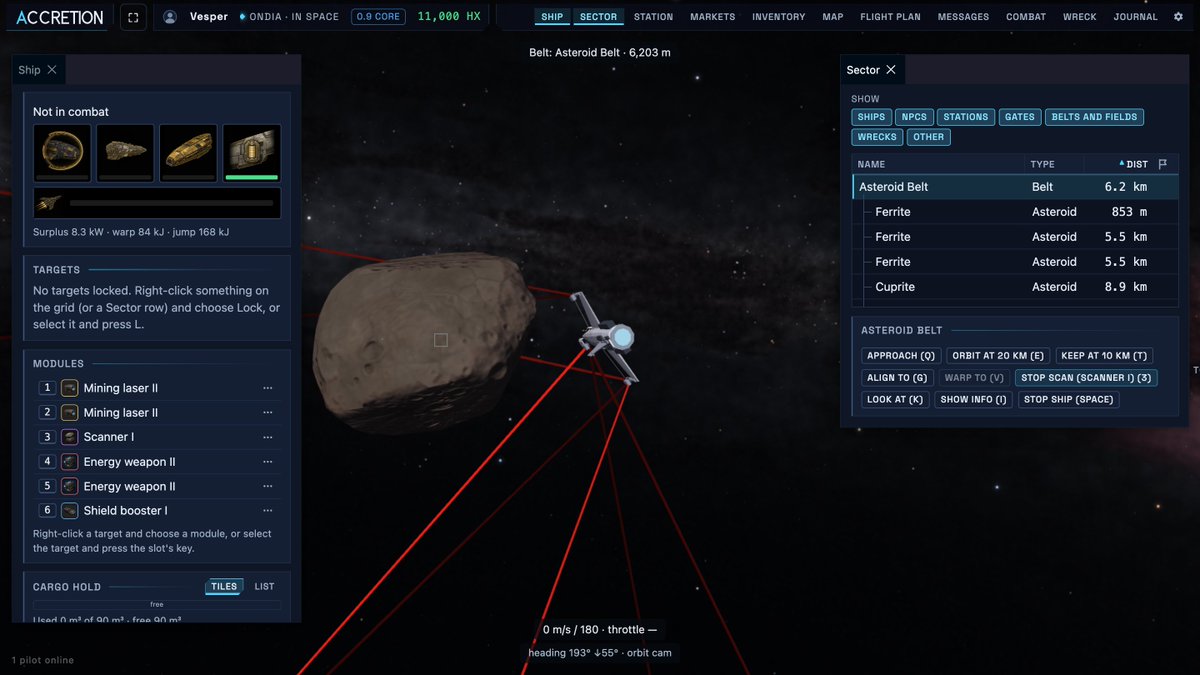Open options menu for slot 4 Energy weapon
The height and width of the screenshot is (675, 1200).
268,462
